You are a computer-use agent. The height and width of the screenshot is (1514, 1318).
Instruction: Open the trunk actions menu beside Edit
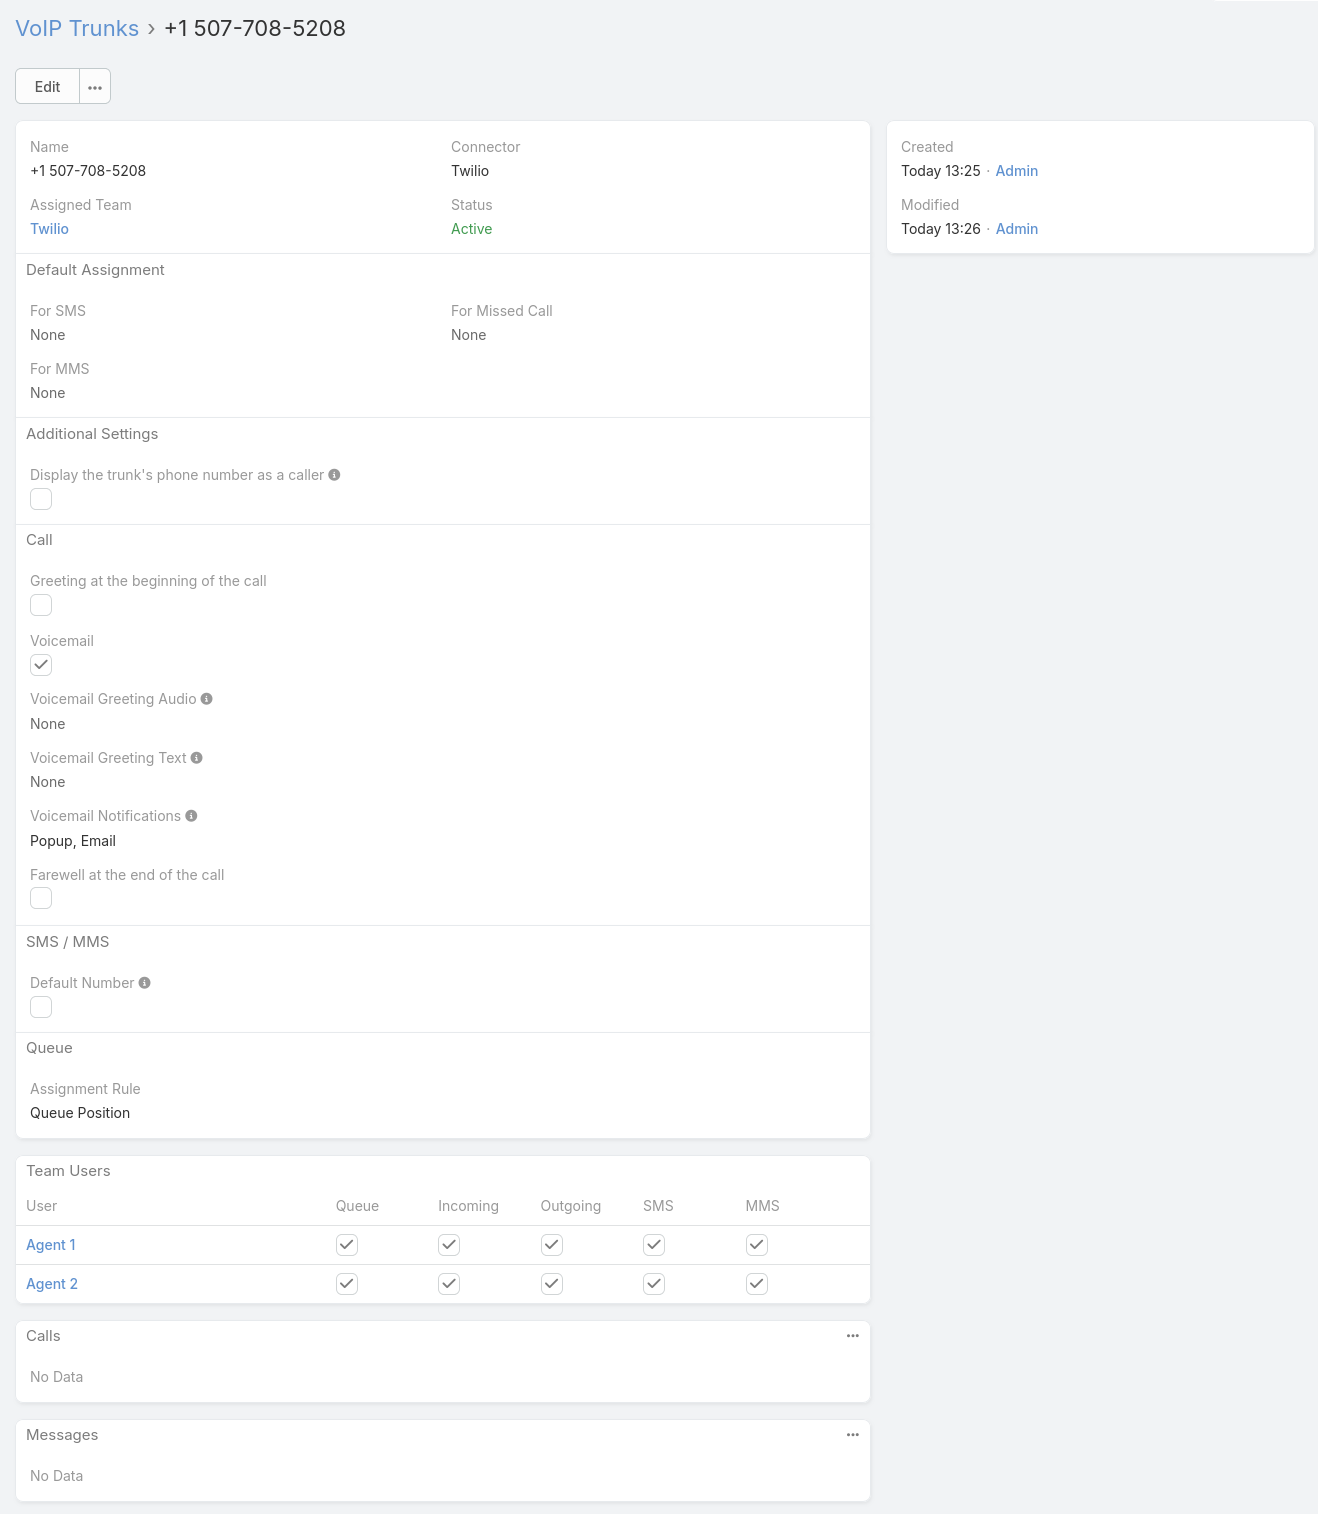point(94,86)
